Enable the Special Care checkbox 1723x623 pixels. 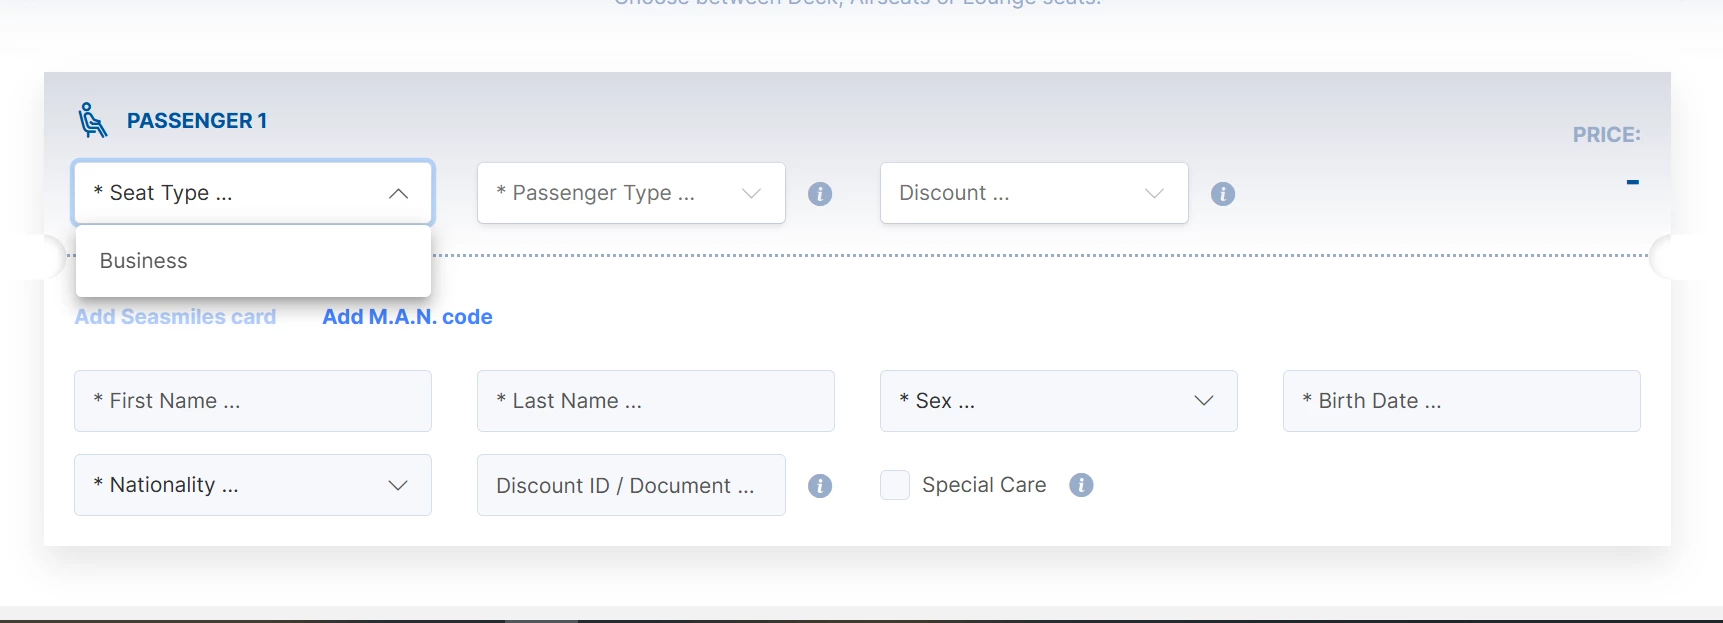pos(895,485)
